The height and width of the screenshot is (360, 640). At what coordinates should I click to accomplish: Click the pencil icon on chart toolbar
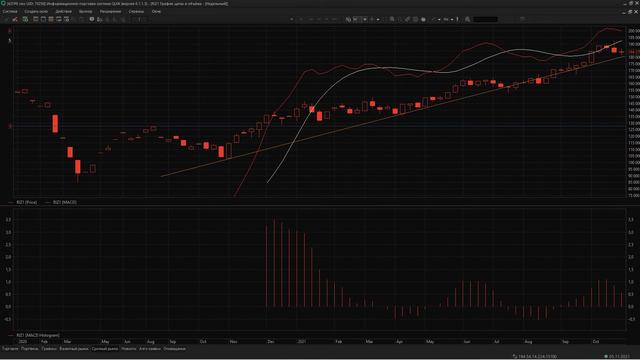click(407, 19)
